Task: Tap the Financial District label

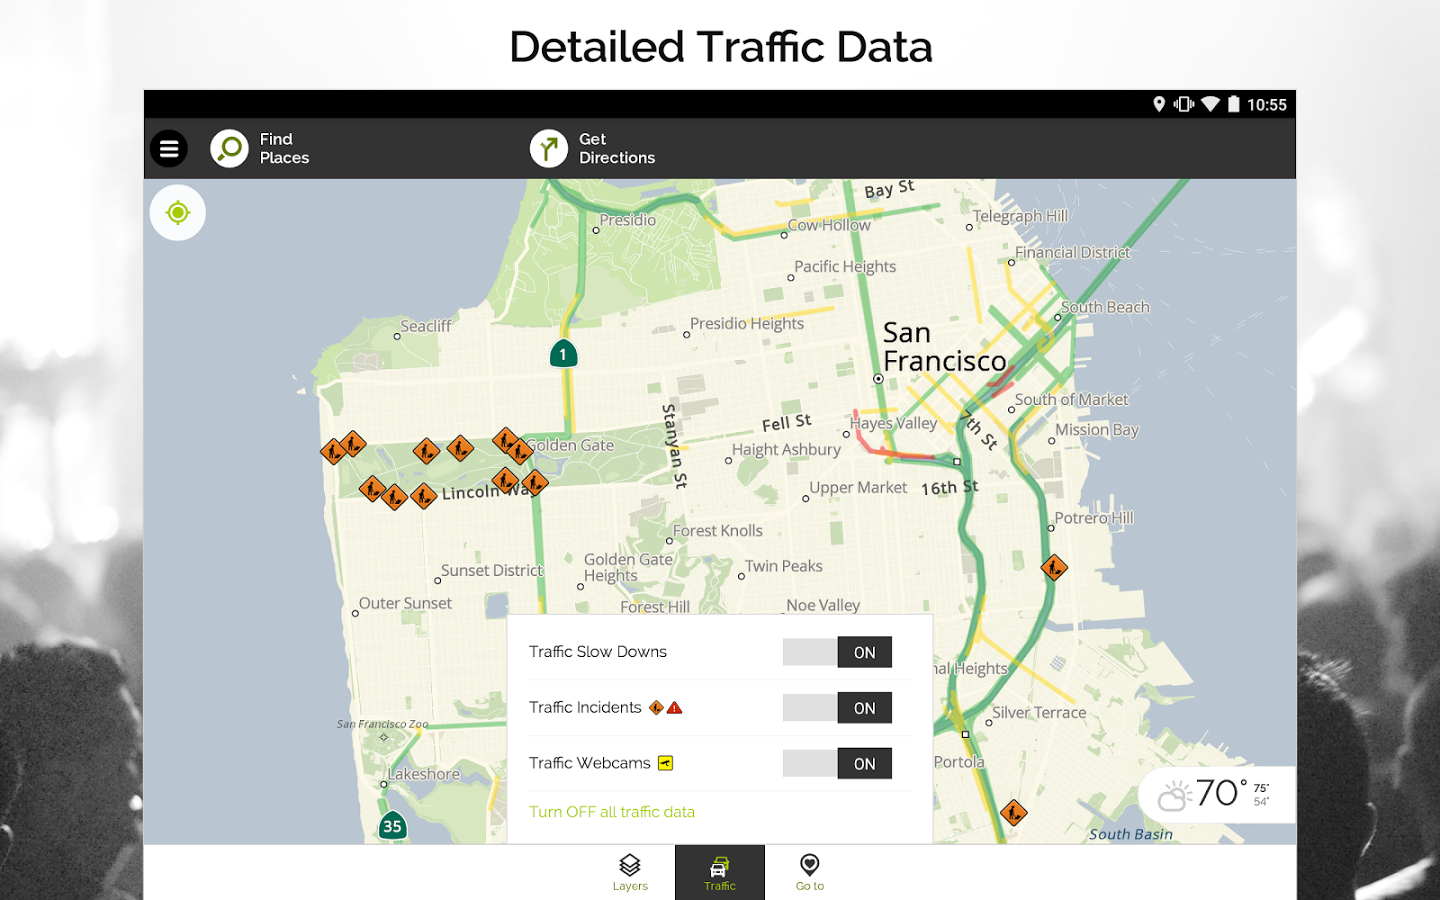Action: click(x=1072, y=253)
